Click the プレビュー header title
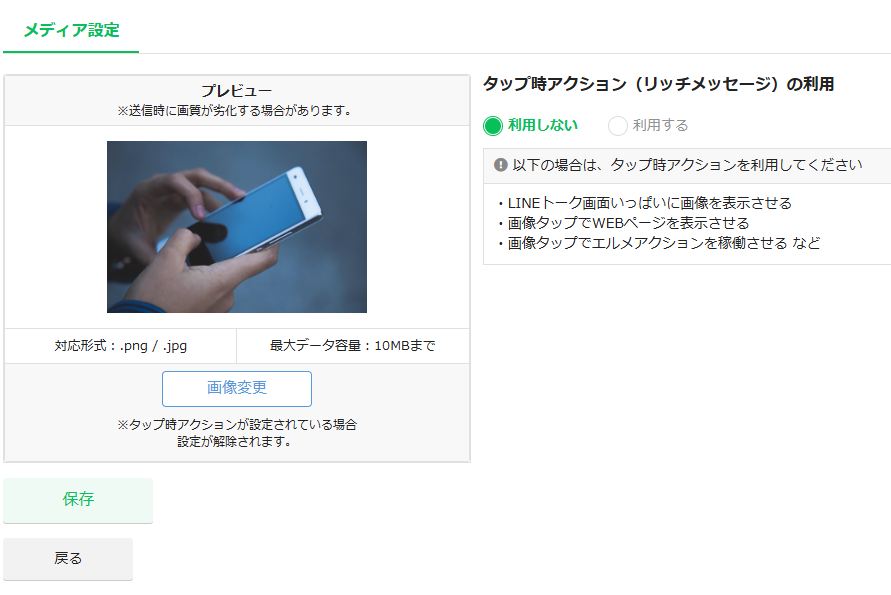Screen dimensions: 891x595 [237, 91]
